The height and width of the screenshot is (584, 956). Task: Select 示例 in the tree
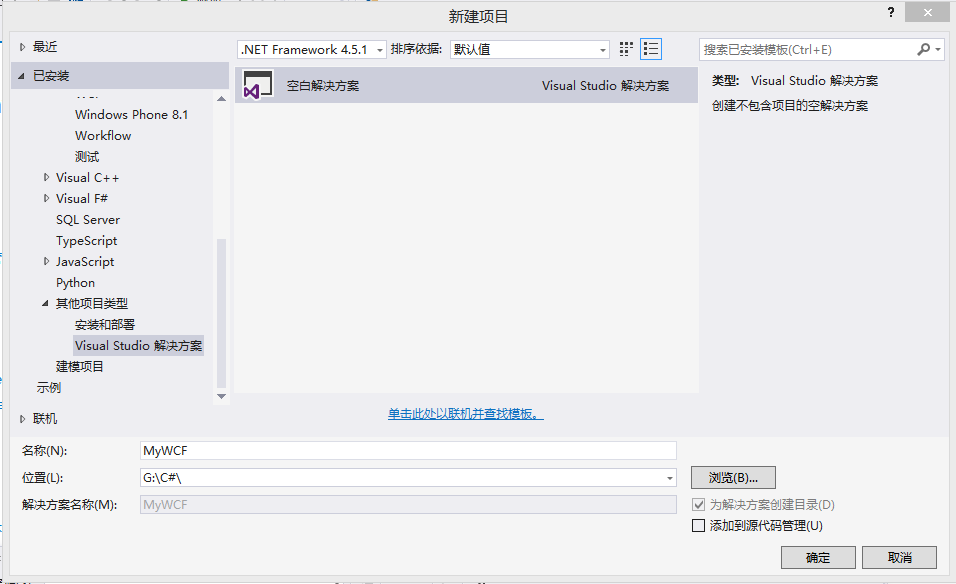point(49,388)
